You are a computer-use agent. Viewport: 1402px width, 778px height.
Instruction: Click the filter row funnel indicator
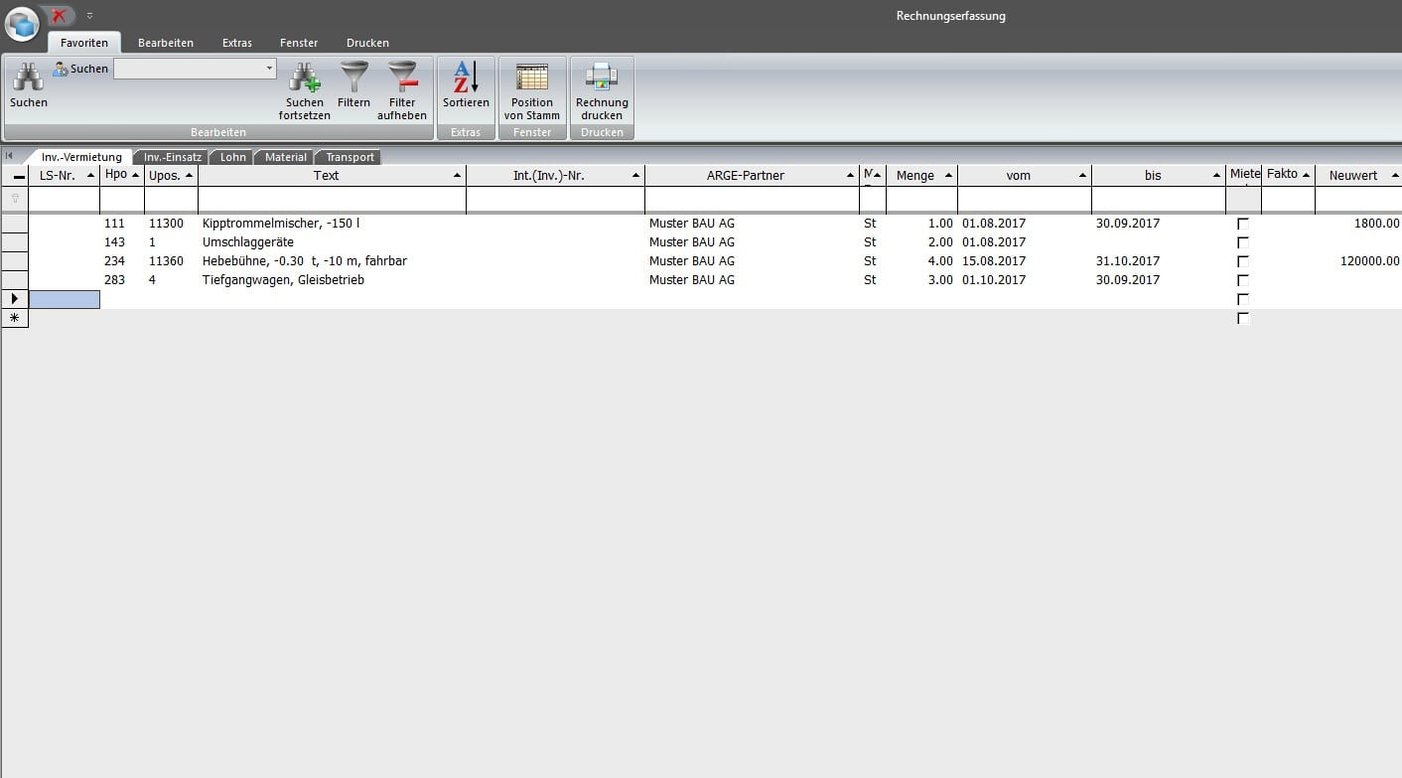tap(15, 199)
